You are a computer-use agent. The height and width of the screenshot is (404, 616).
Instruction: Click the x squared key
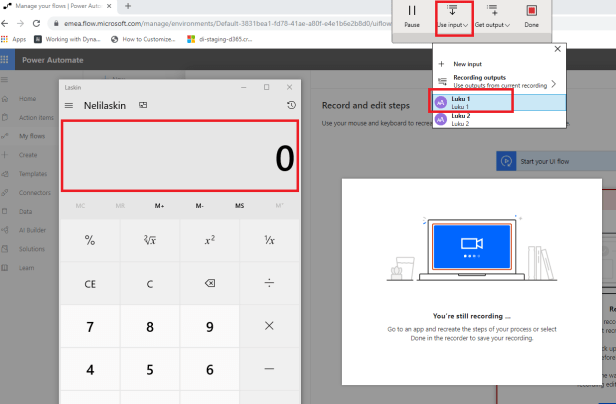(x=210, y=240)
